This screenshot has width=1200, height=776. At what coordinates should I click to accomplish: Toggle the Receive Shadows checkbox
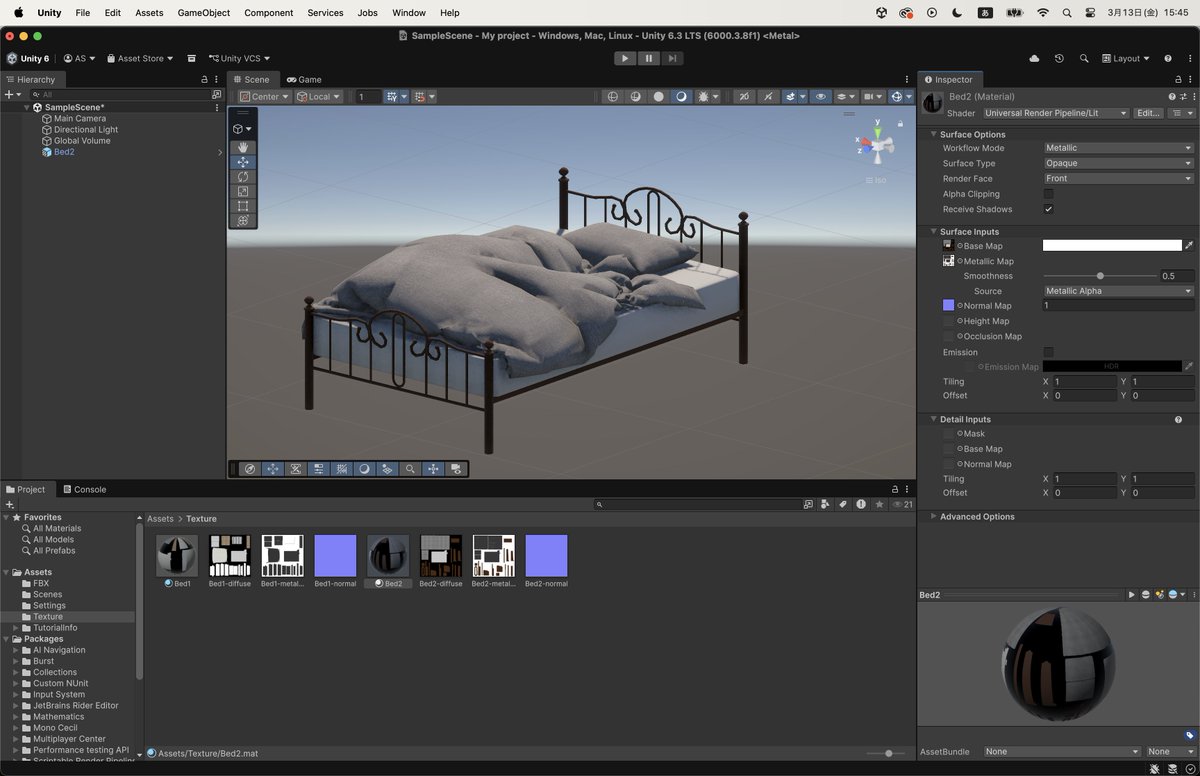tap(1048, 209)
